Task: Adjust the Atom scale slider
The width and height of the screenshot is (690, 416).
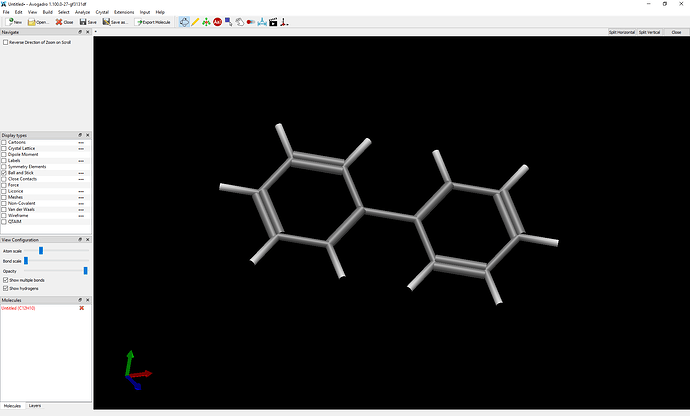Action: (x=57, y=250)
